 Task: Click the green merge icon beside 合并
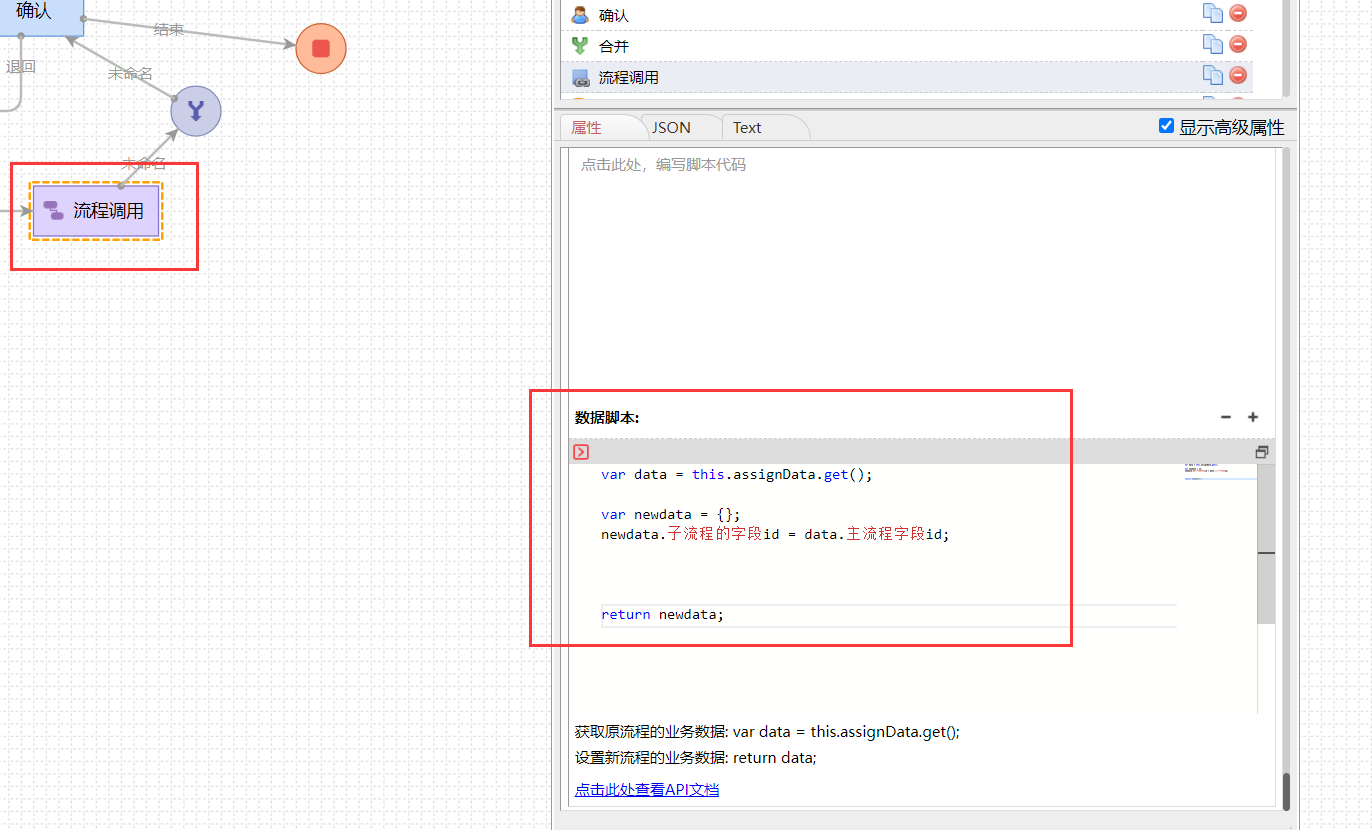(x=580, y=46)
